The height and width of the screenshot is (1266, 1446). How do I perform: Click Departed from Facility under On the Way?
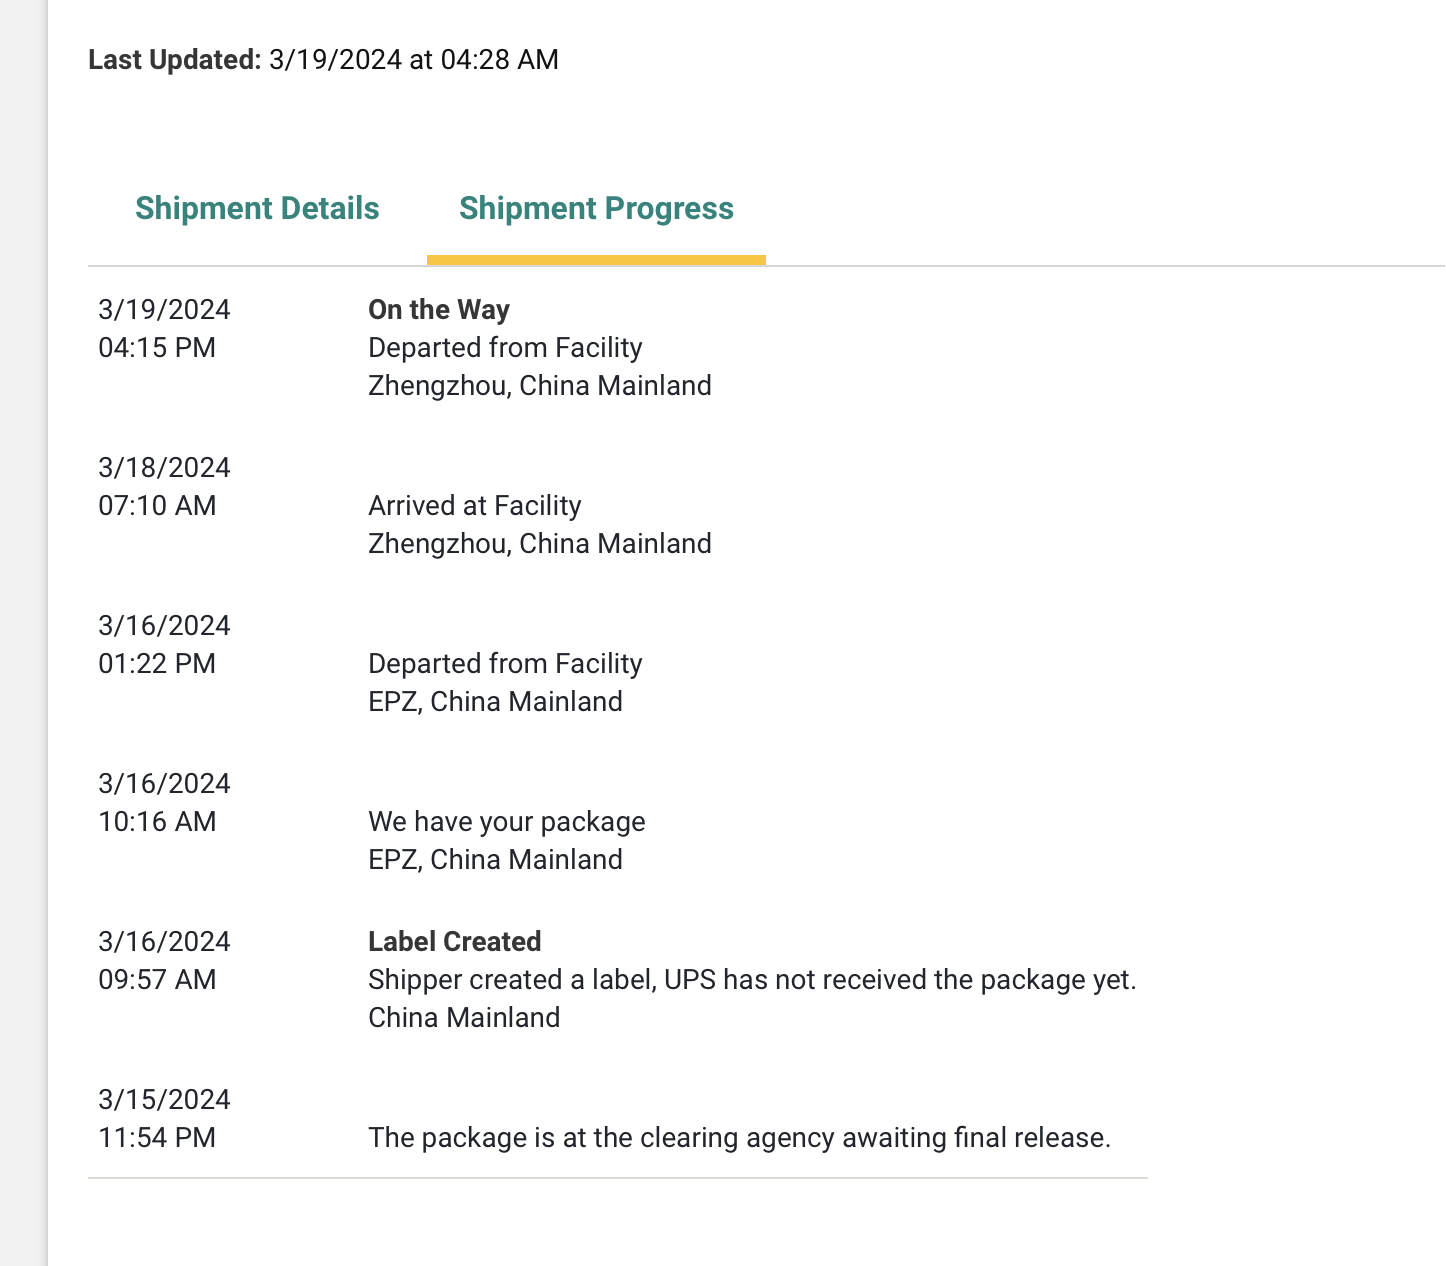tap(505, 348)
